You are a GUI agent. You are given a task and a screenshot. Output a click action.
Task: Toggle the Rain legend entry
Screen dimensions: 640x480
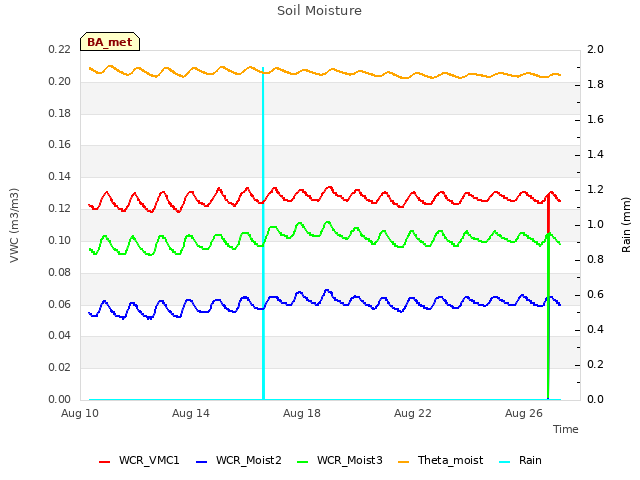pos(520,460)
